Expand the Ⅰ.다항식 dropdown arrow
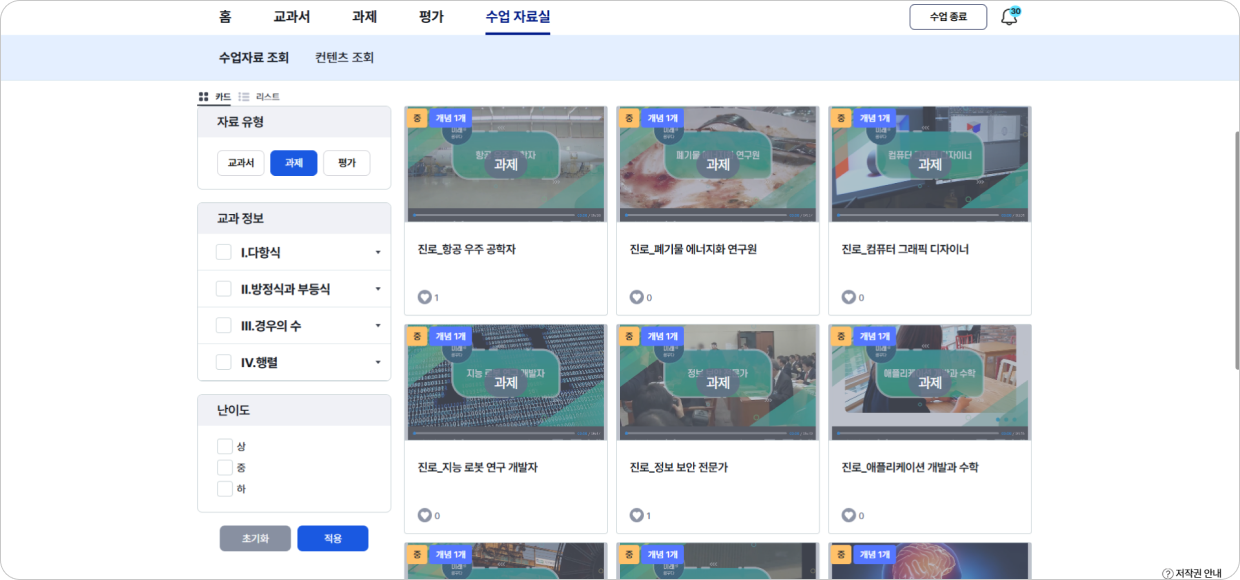This screenshot has width=1240, height=580. pyautogui.click(x=377, y=253)
